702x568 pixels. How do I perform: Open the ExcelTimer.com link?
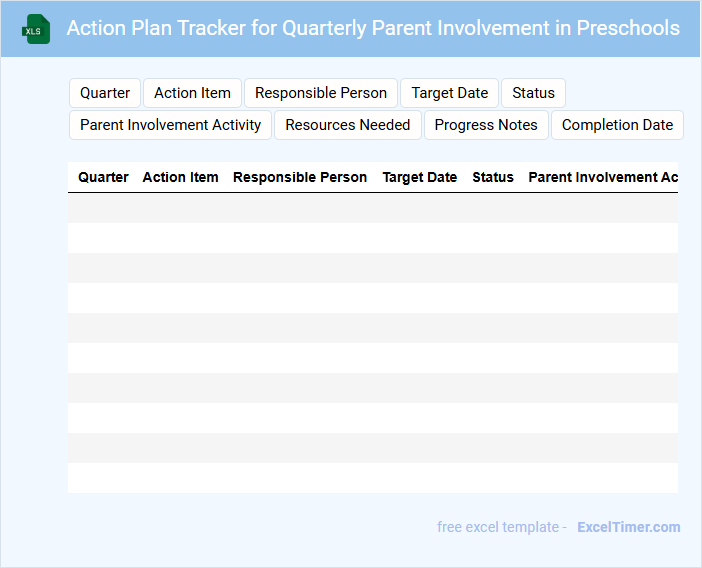coord(628,527)
